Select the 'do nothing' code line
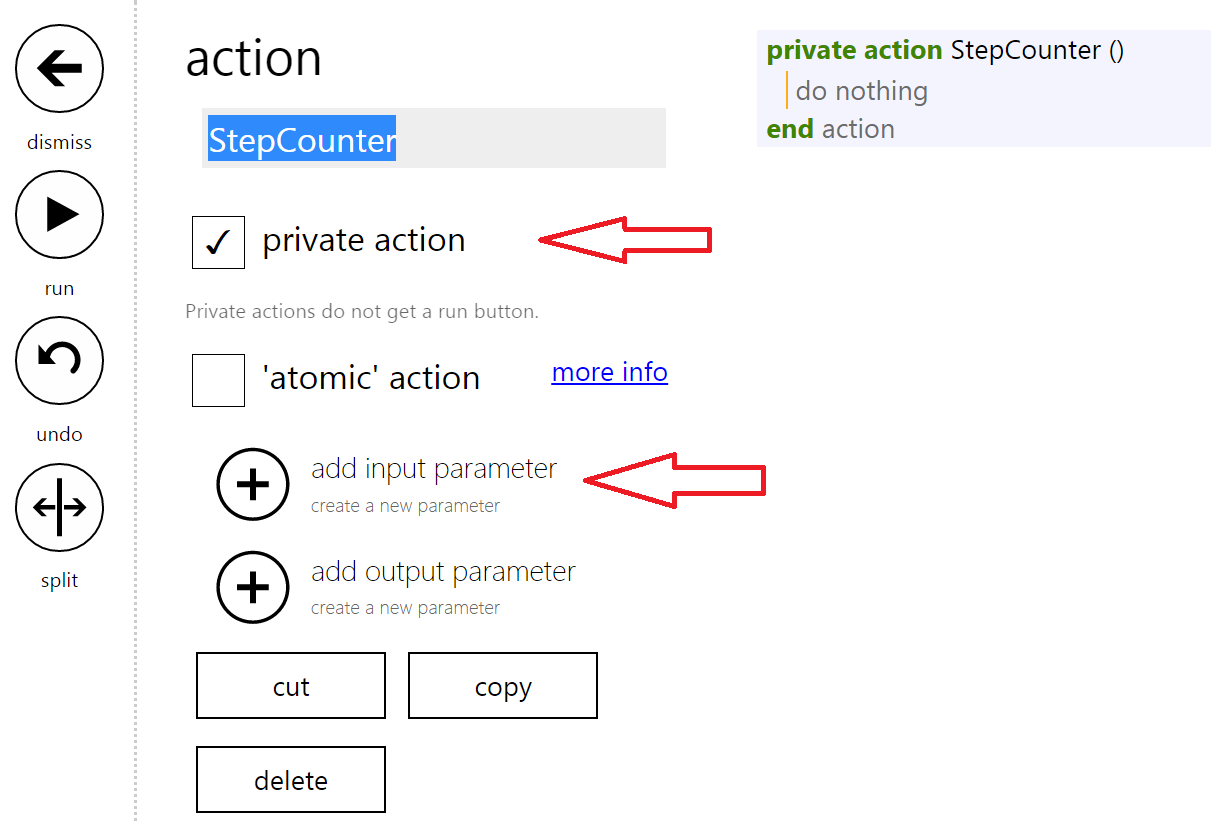This screenshot has width=1211, height=821. tap(862, 91)
